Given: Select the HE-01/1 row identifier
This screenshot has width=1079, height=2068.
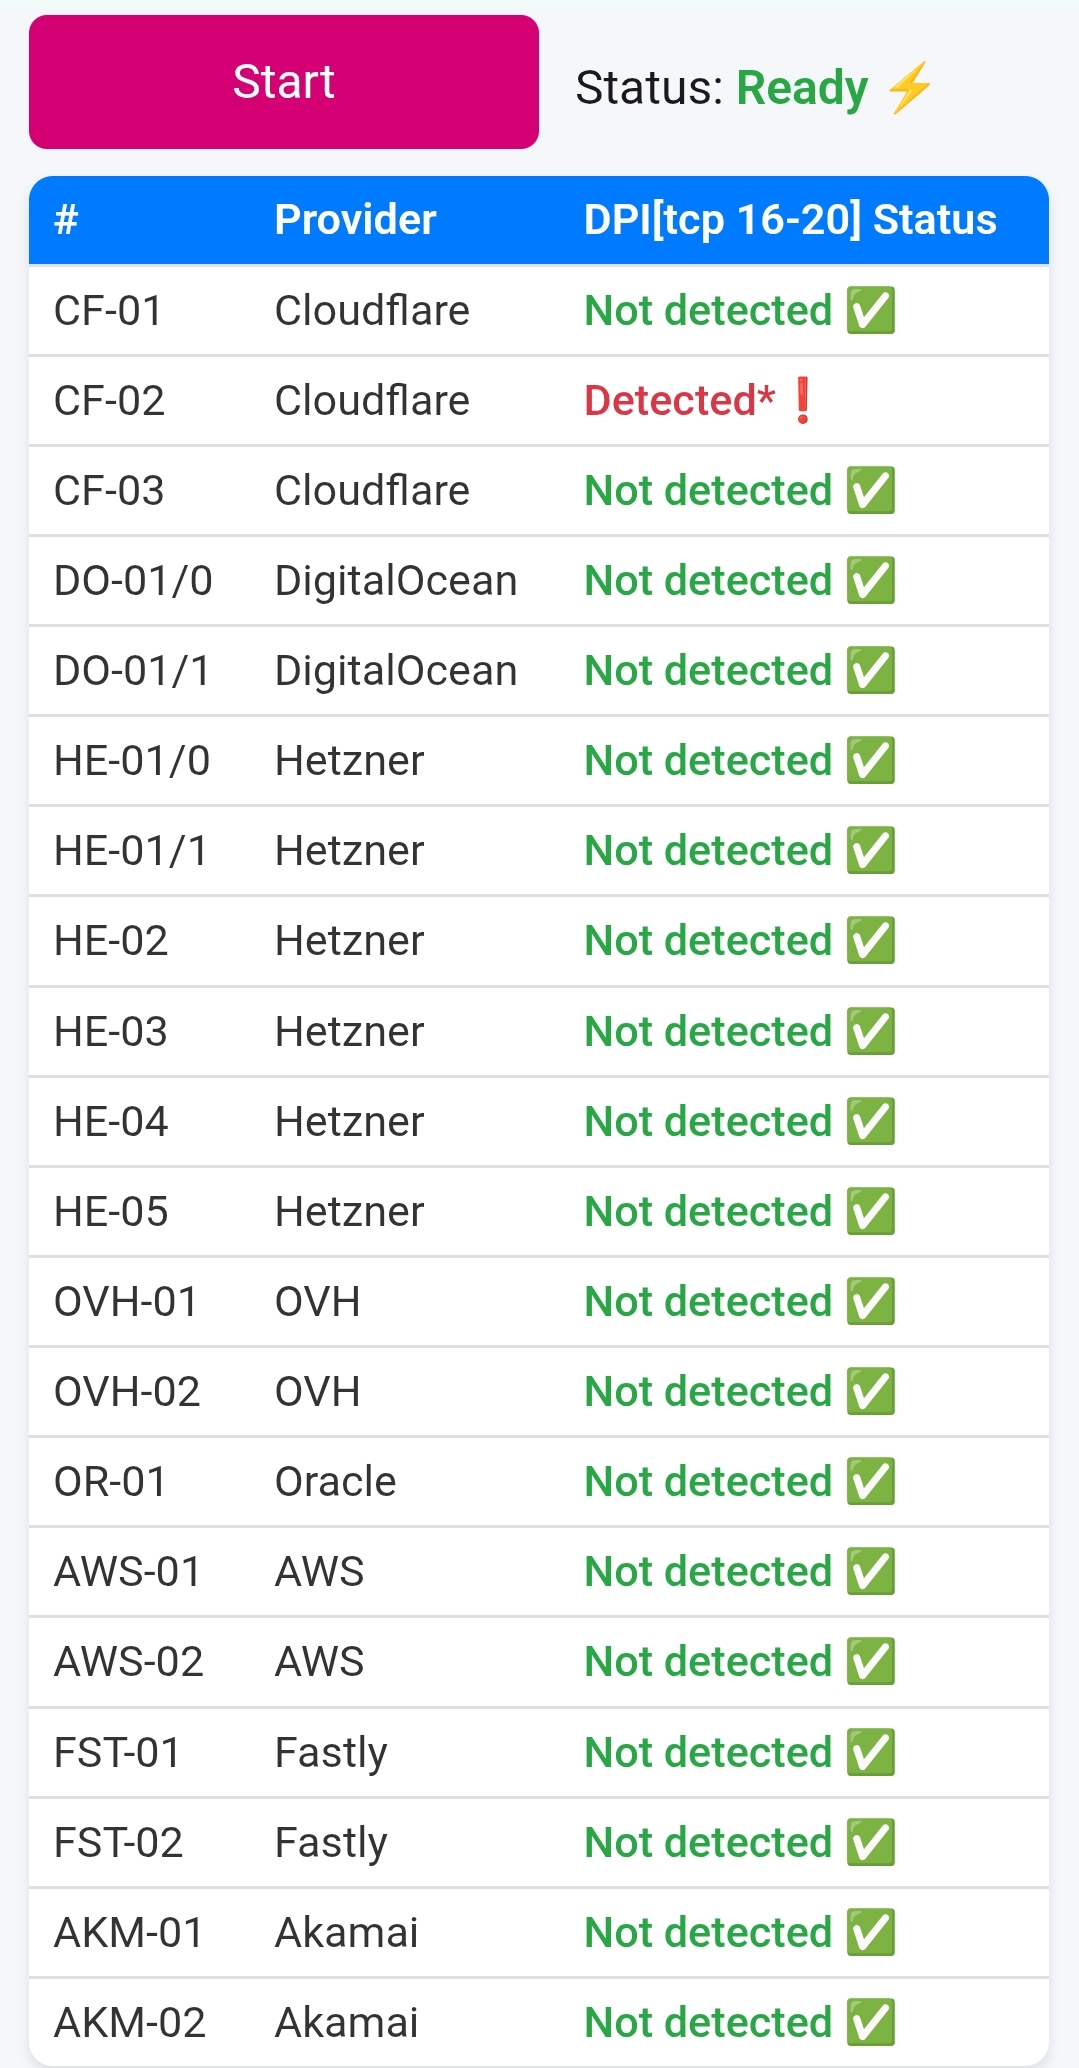Looking at the screenshot, I should [x=131, y=851].
